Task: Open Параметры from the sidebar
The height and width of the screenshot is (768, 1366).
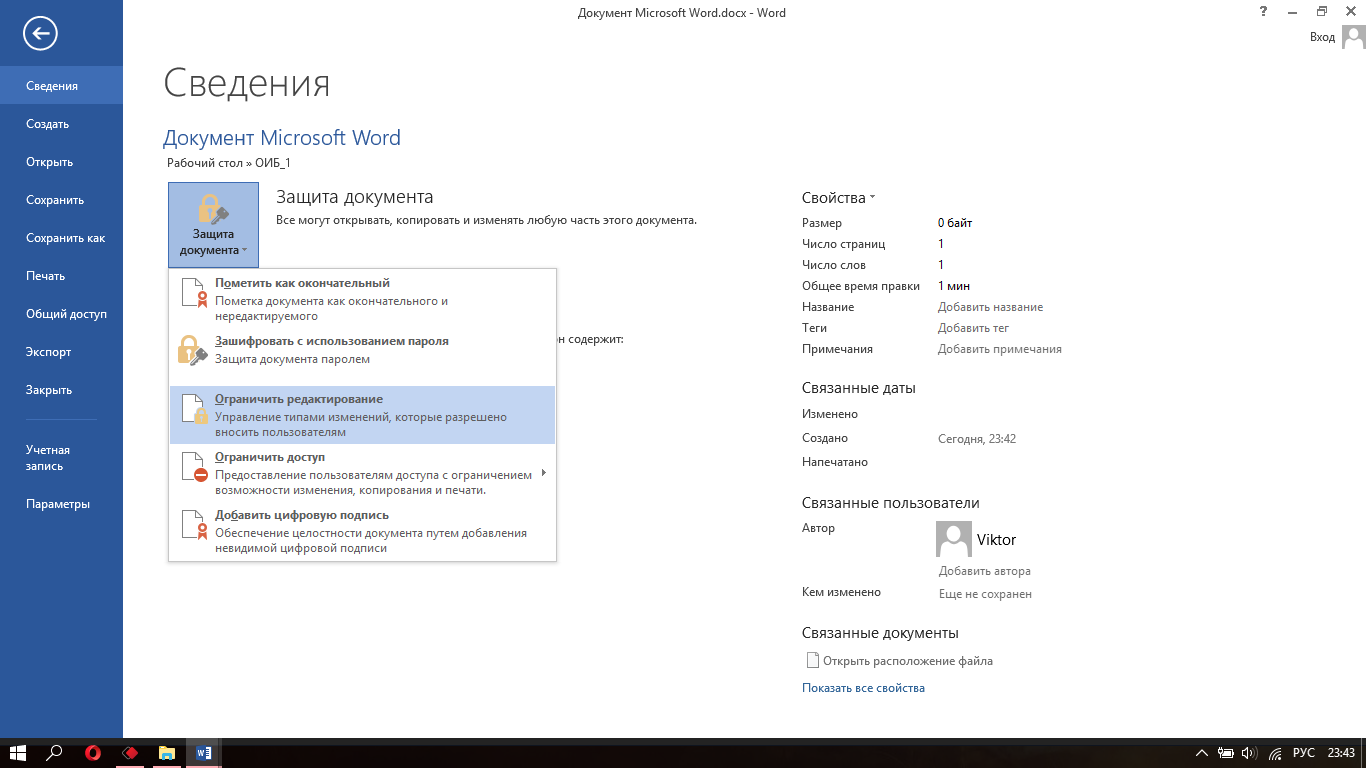Action: 61,504
